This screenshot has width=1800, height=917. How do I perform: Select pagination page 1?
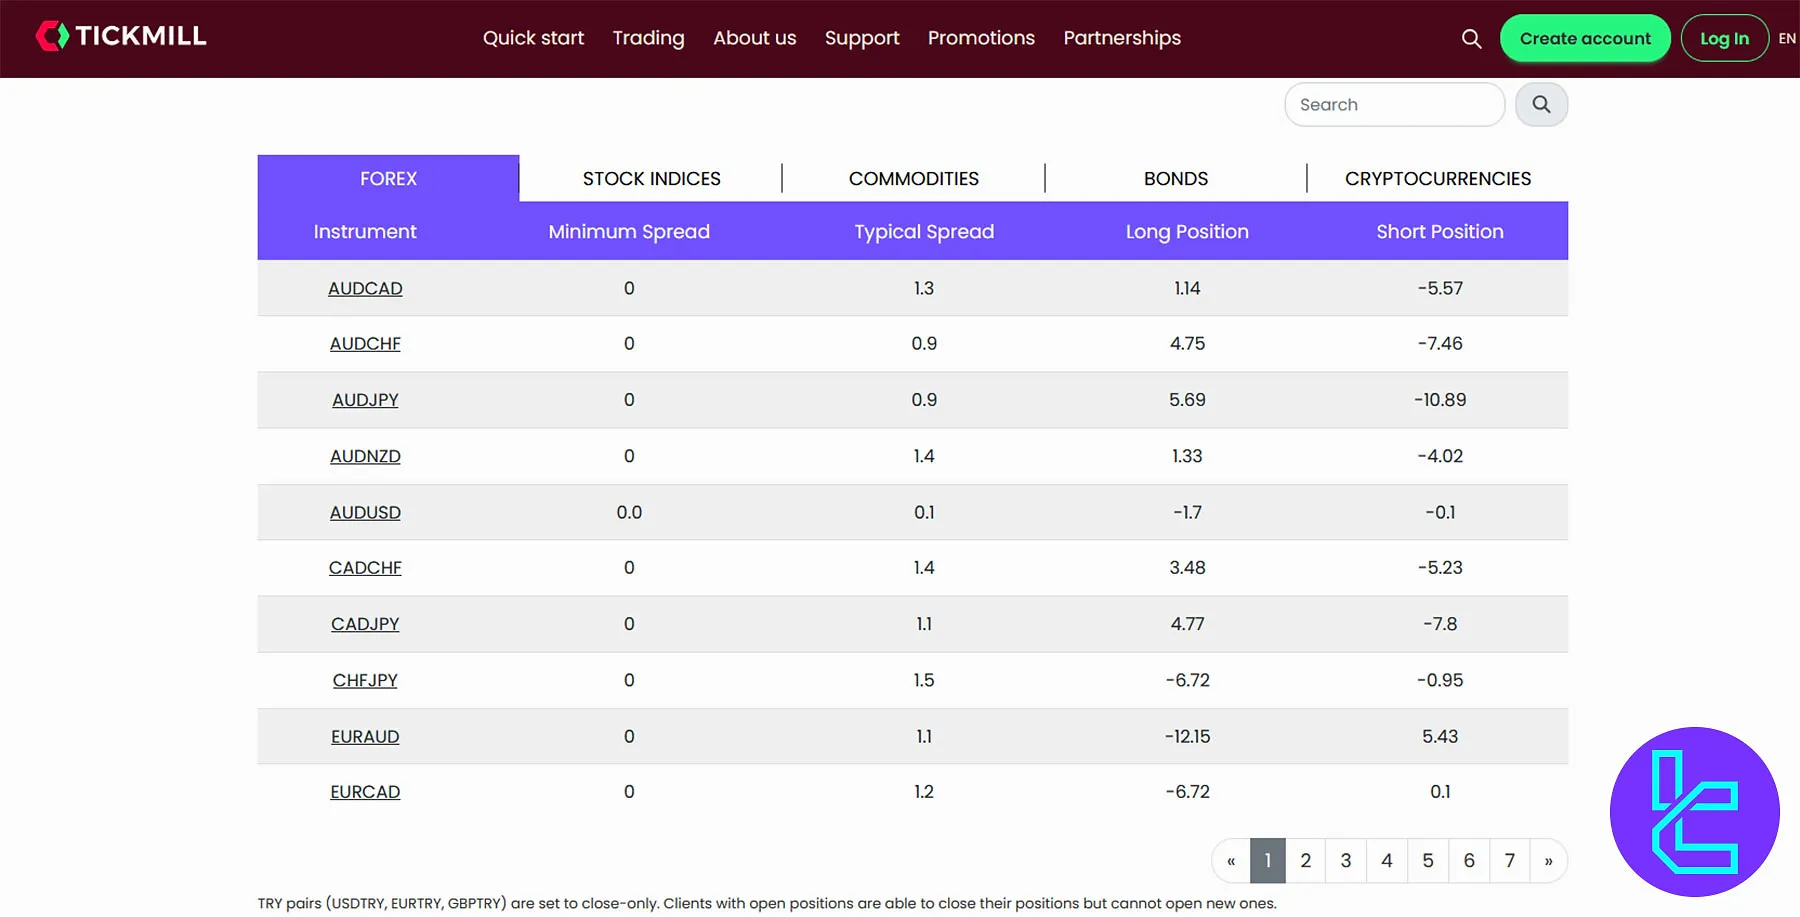click(1267, 860)
